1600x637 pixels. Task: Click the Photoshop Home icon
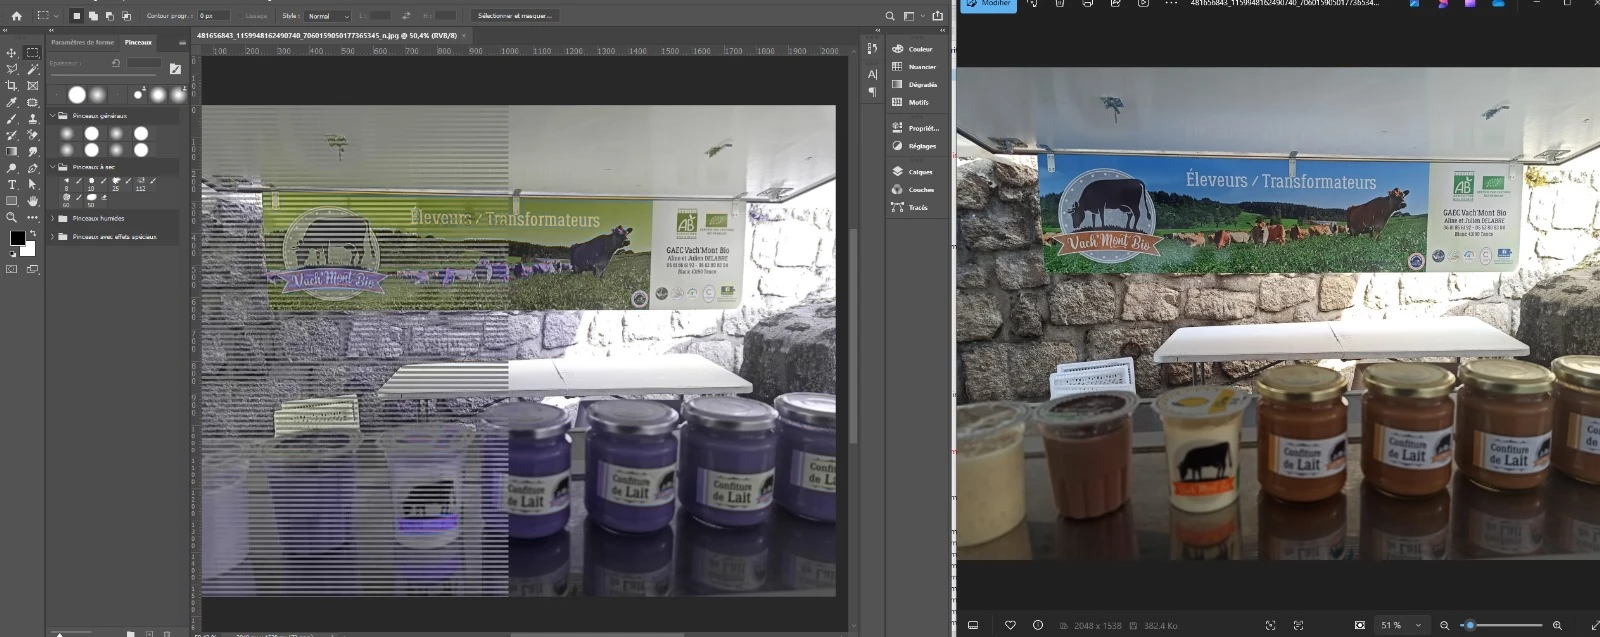[x=16, y=16]
